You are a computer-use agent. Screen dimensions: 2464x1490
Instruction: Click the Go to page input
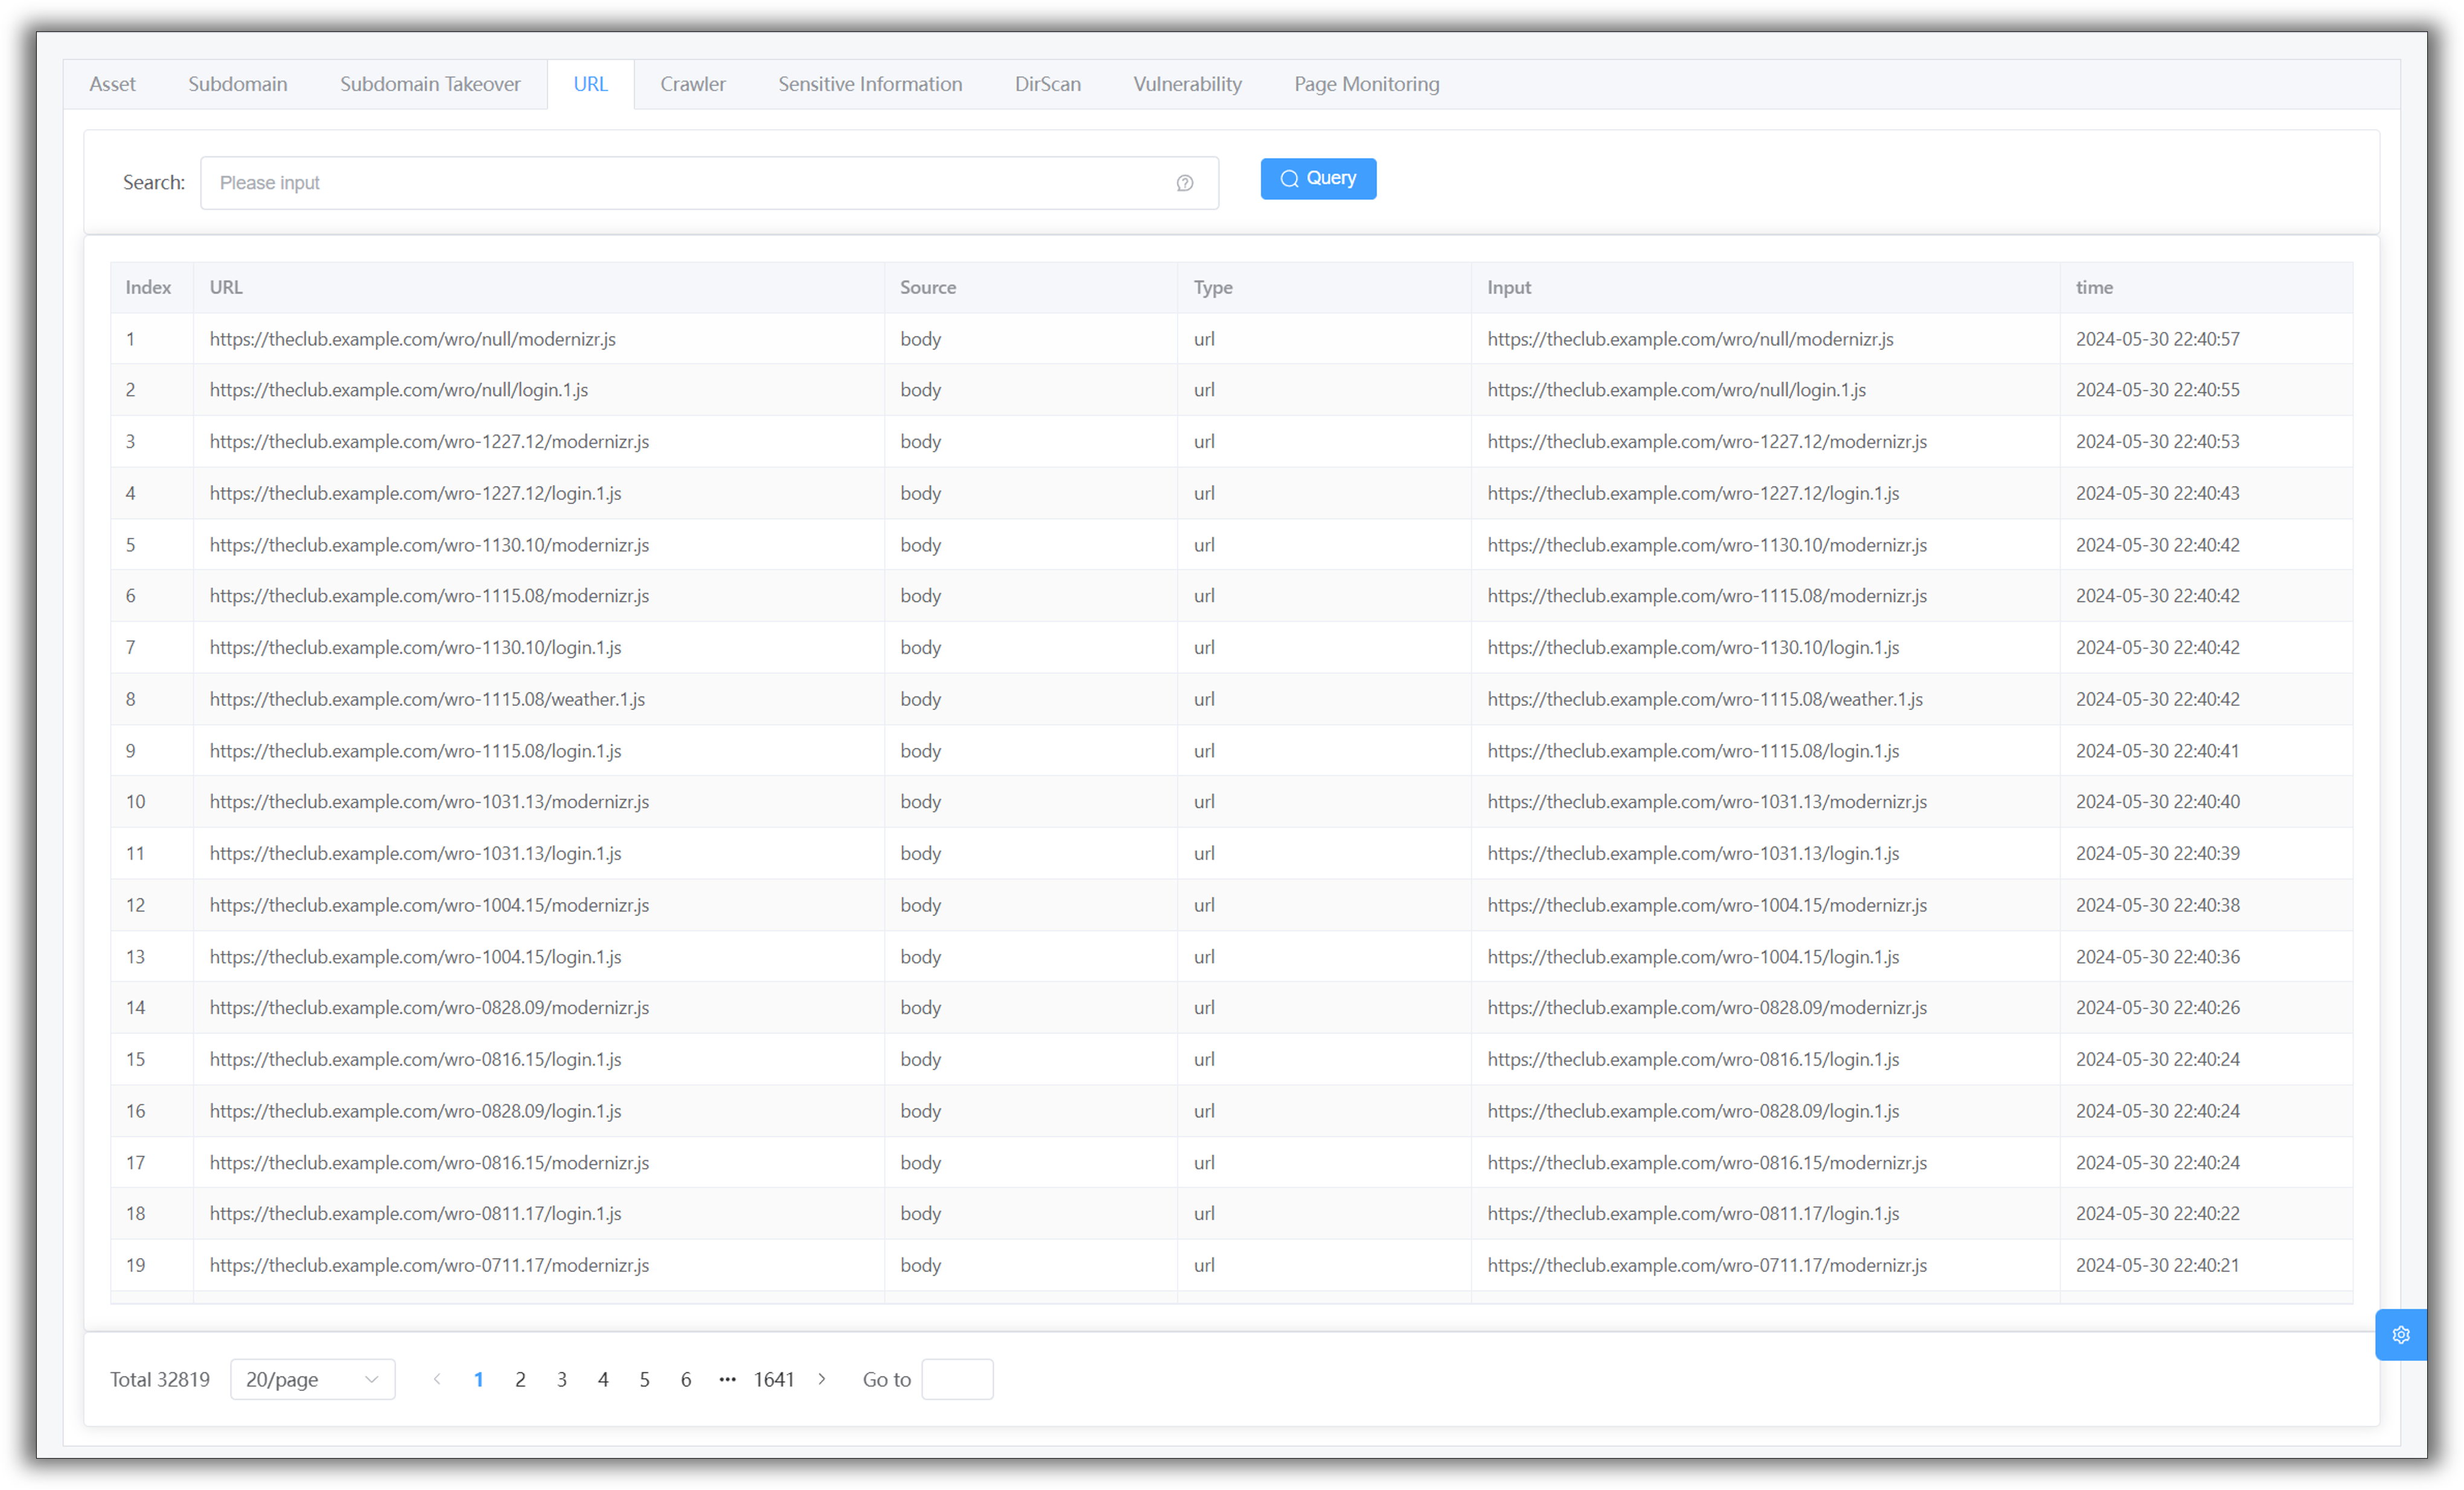956,1379
